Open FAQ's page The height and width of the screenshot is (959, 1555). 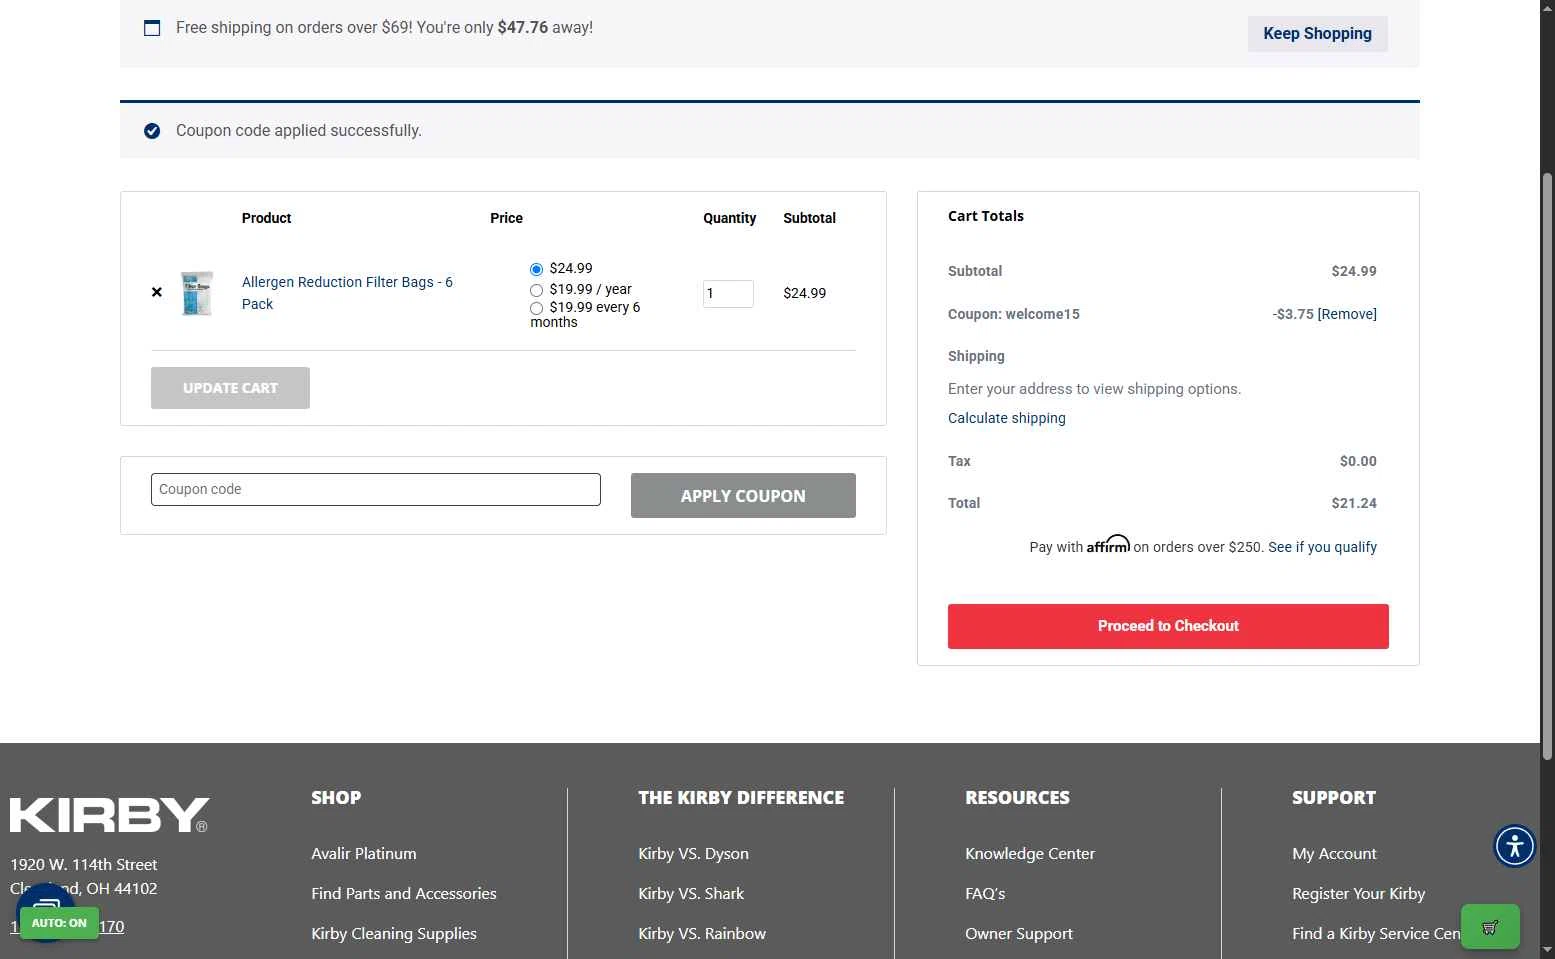tap(985, 894)
